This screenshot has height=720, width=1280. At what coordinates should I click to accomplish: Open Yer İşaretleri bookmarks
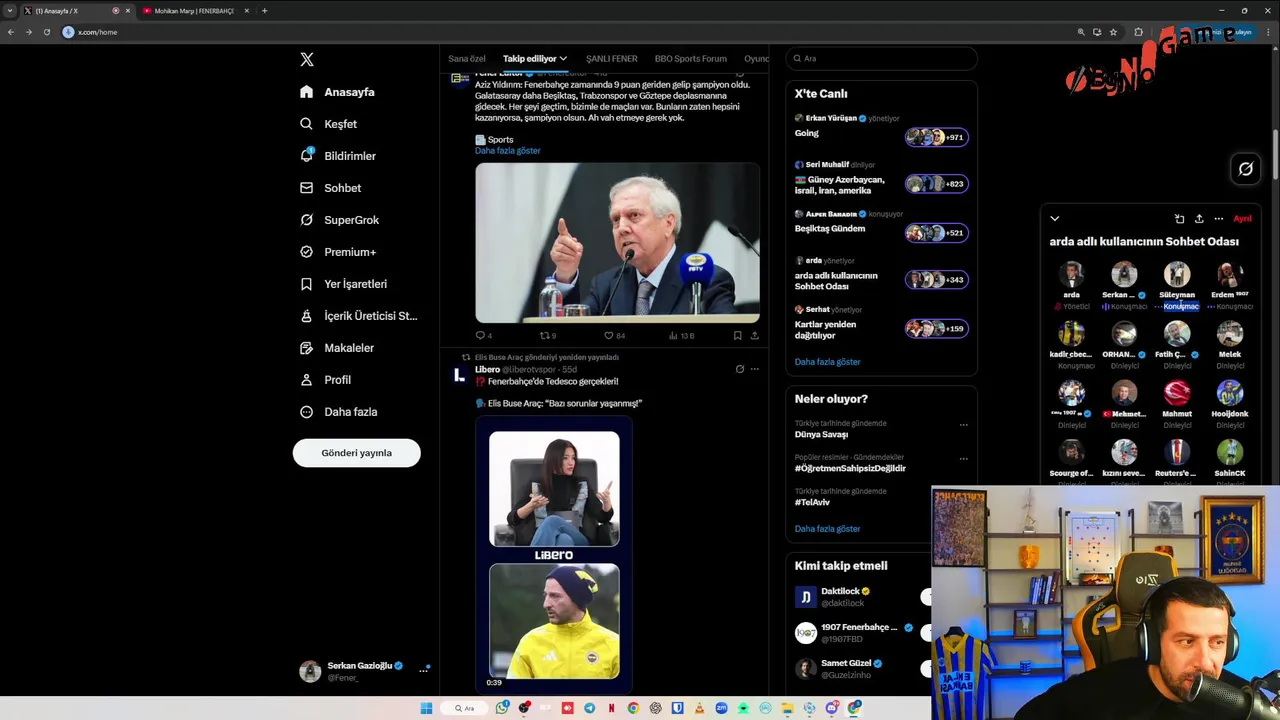(x=343, y=284)
